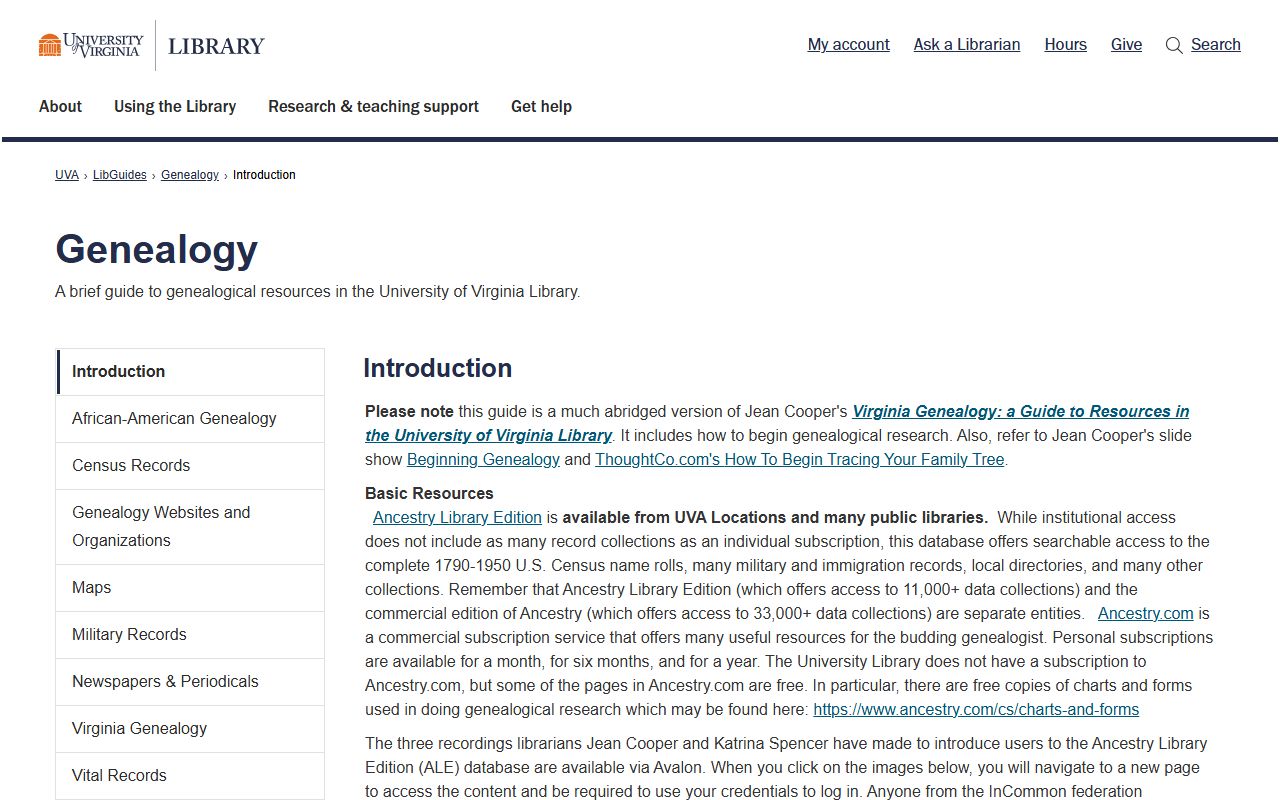The image size is (1280, 800).
Task: Open the About menu
Action: [60, 106]
